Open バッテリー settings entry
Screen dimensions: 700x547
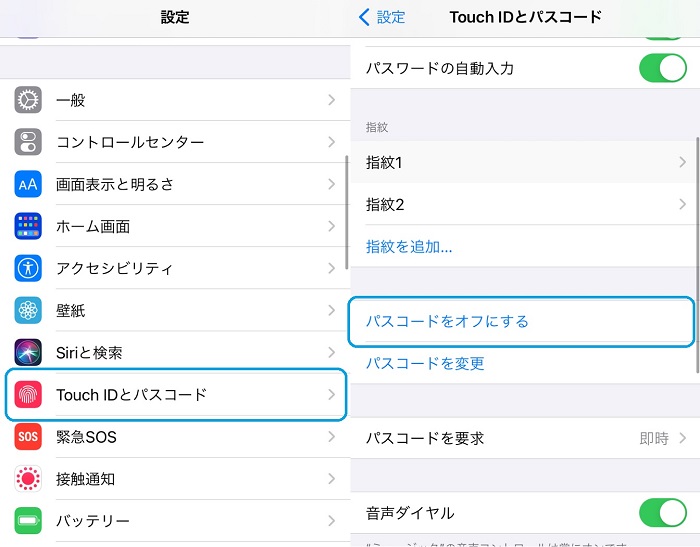click(x=175, y=521)
